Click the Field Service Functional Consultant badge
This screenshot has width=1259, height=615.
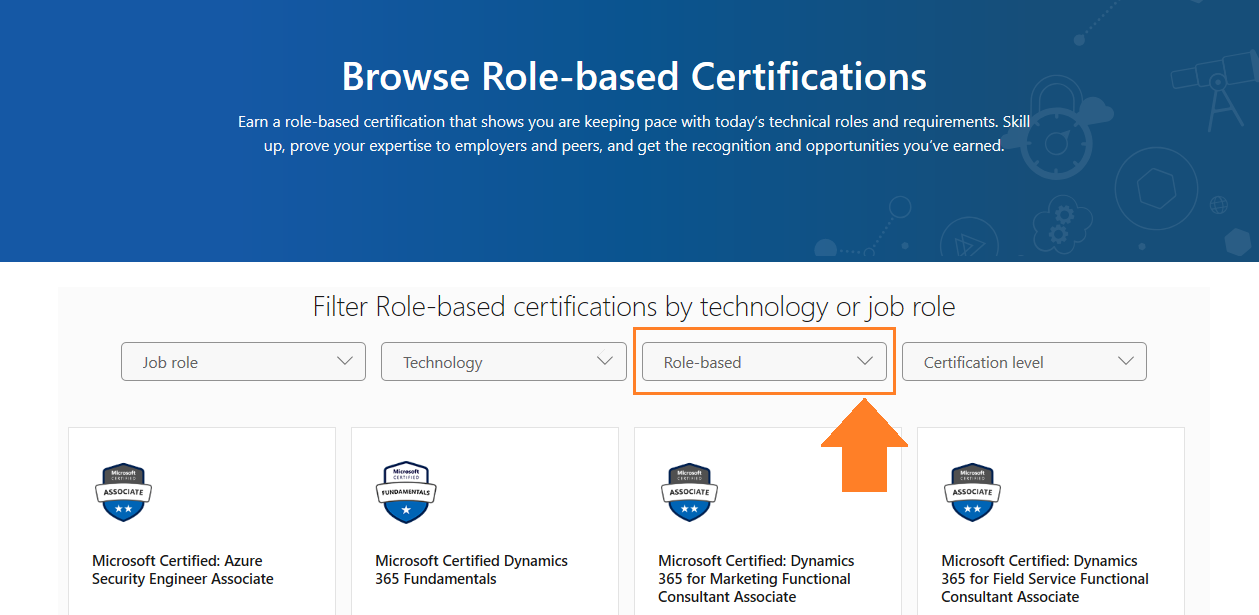click(972, 492)
